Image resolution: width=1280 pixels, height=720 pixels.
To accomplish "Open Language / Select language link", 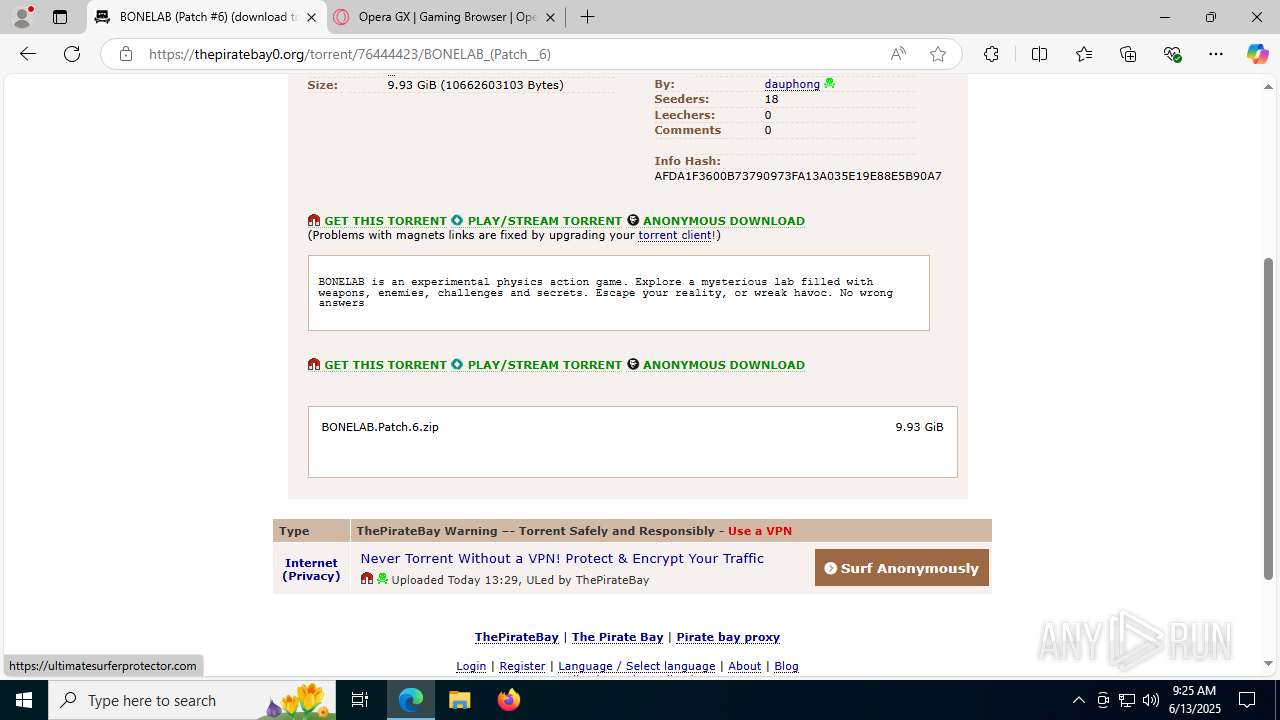I will 637,666.
